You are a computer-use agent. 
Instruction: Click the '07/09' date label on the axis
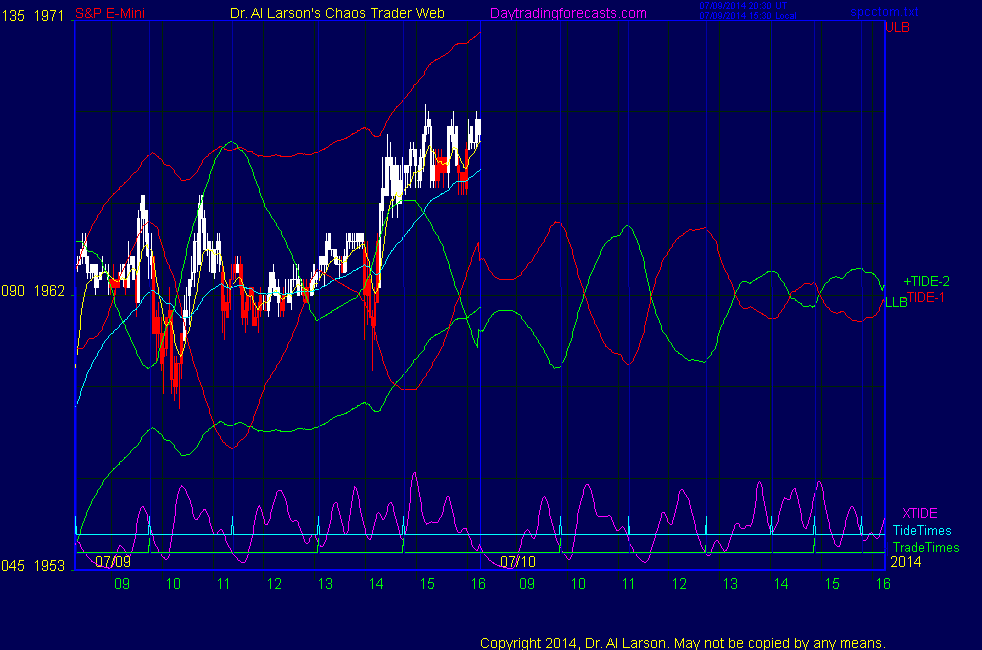tap(113, 562)
